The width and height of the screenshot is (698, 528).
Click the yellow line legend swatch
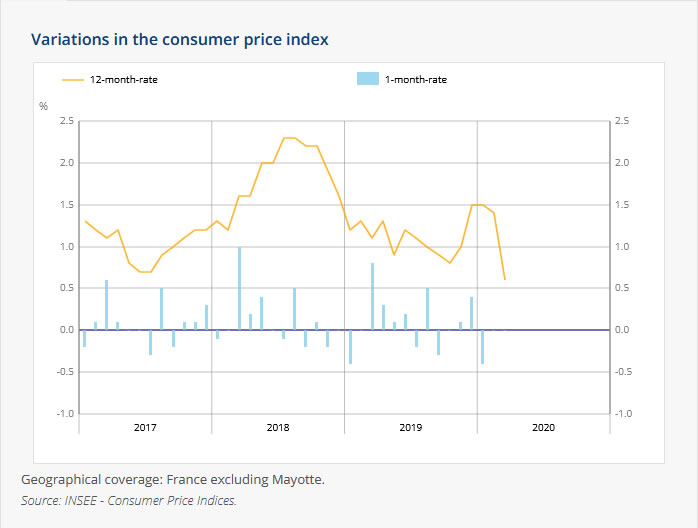(x=73, y=79)
